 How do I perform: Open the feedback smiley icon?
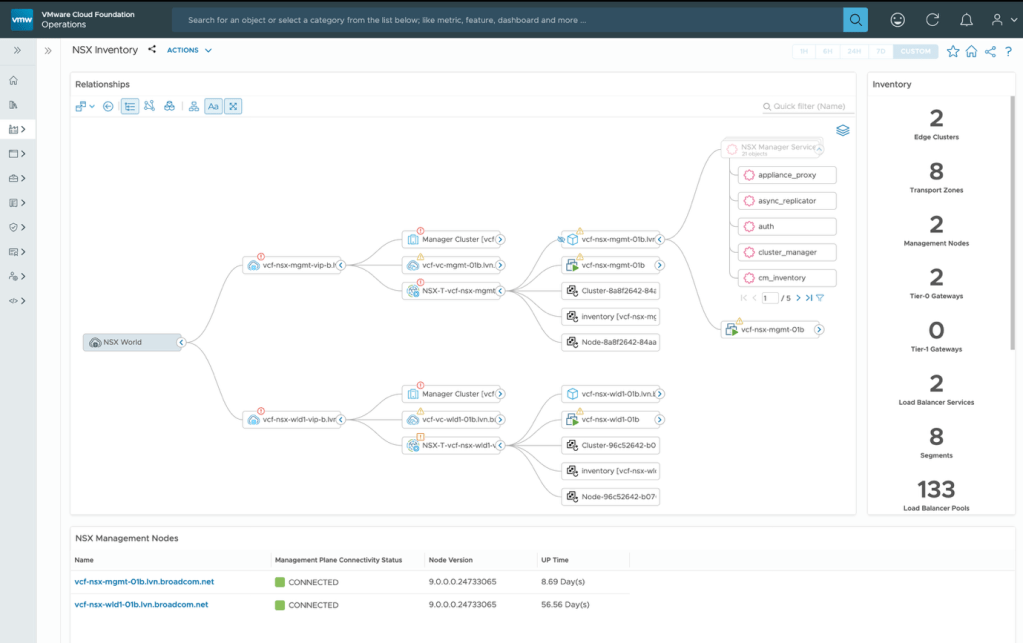tap(898, 20)
